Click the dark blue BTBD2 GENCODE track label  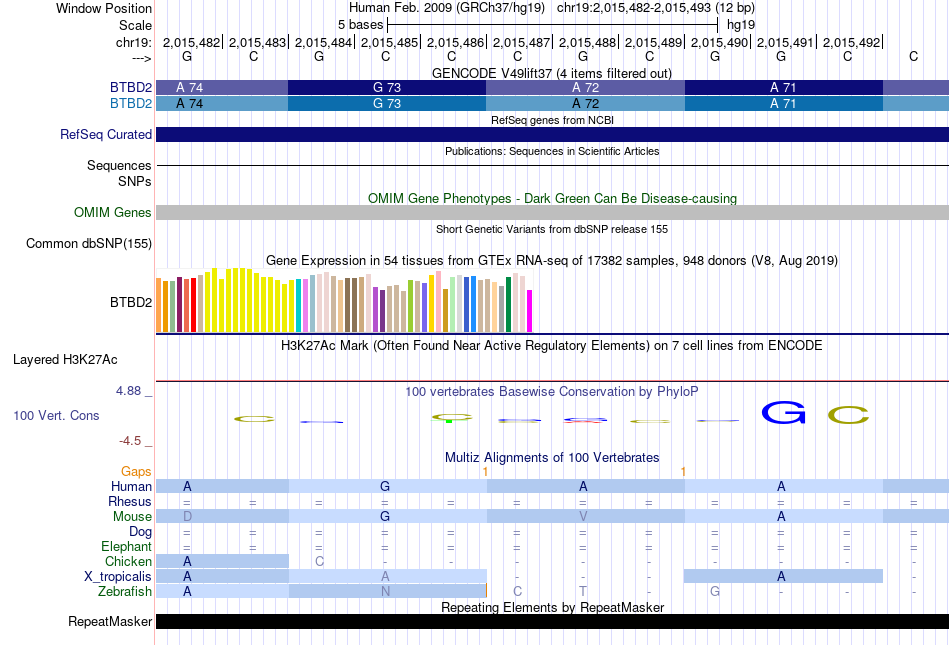tap(130, 88)
